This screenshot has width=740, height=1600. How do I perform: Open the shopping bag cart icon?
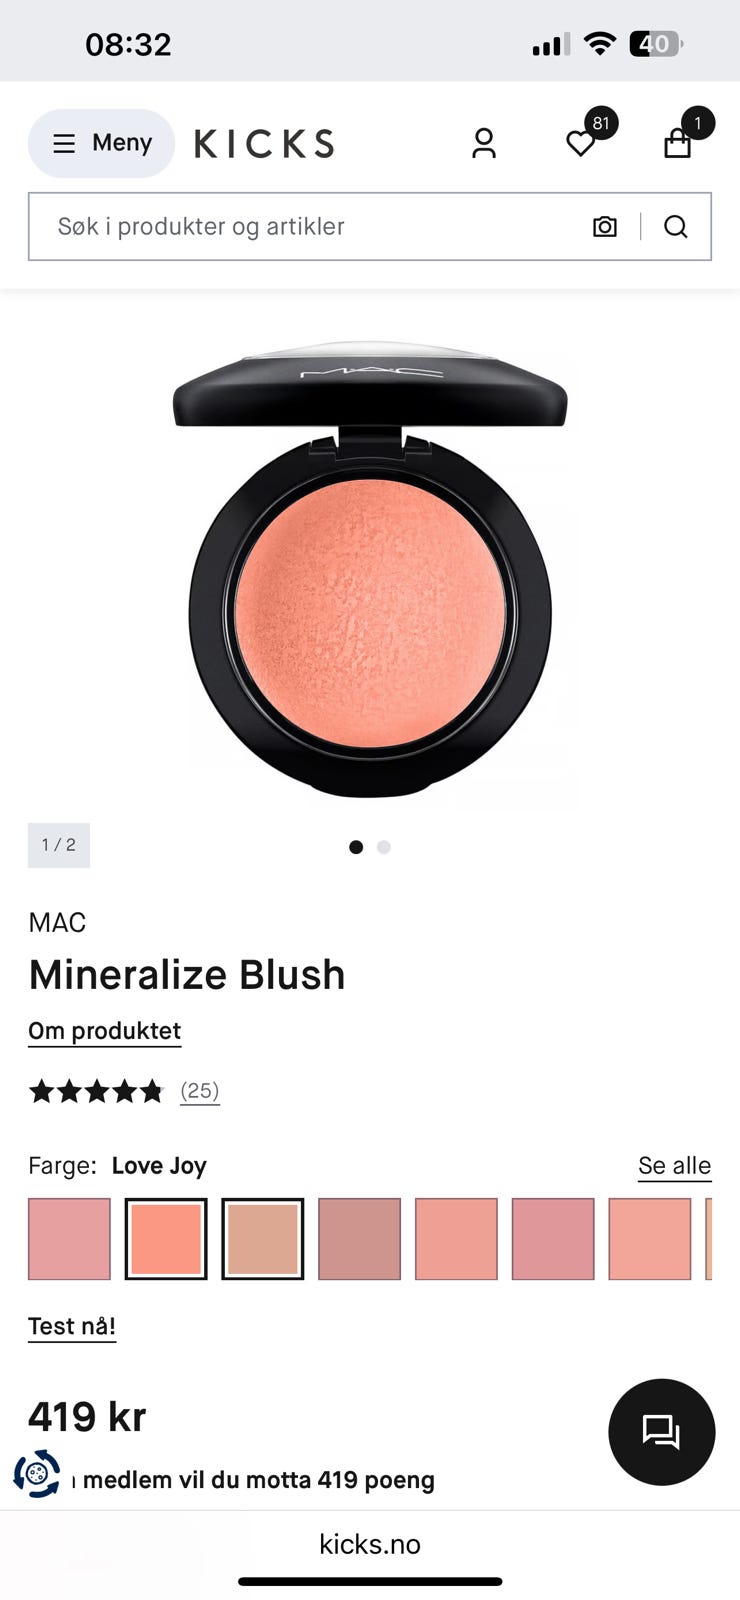(x=678, y=144)
